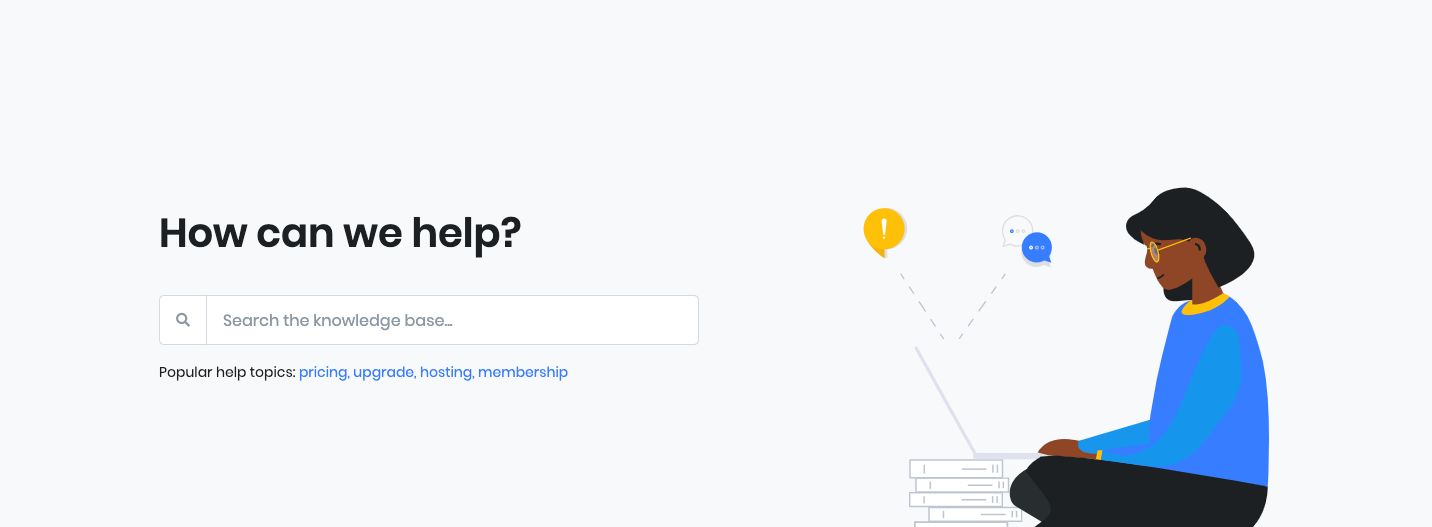Click the magnifying glass search icon

point(183,320)
